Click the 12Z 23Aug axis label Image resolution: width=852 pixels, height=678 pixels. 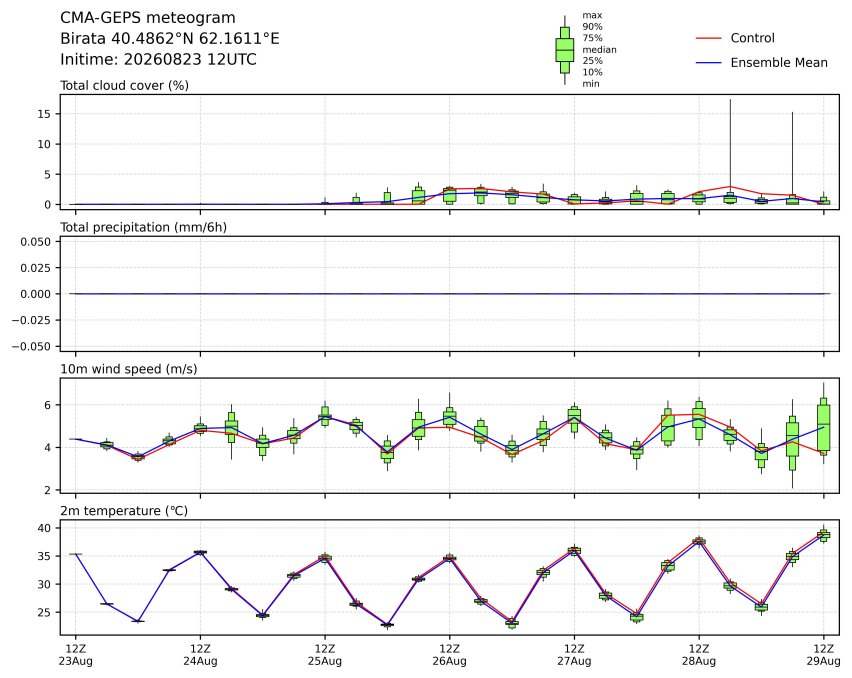click(x=76, y=655)
